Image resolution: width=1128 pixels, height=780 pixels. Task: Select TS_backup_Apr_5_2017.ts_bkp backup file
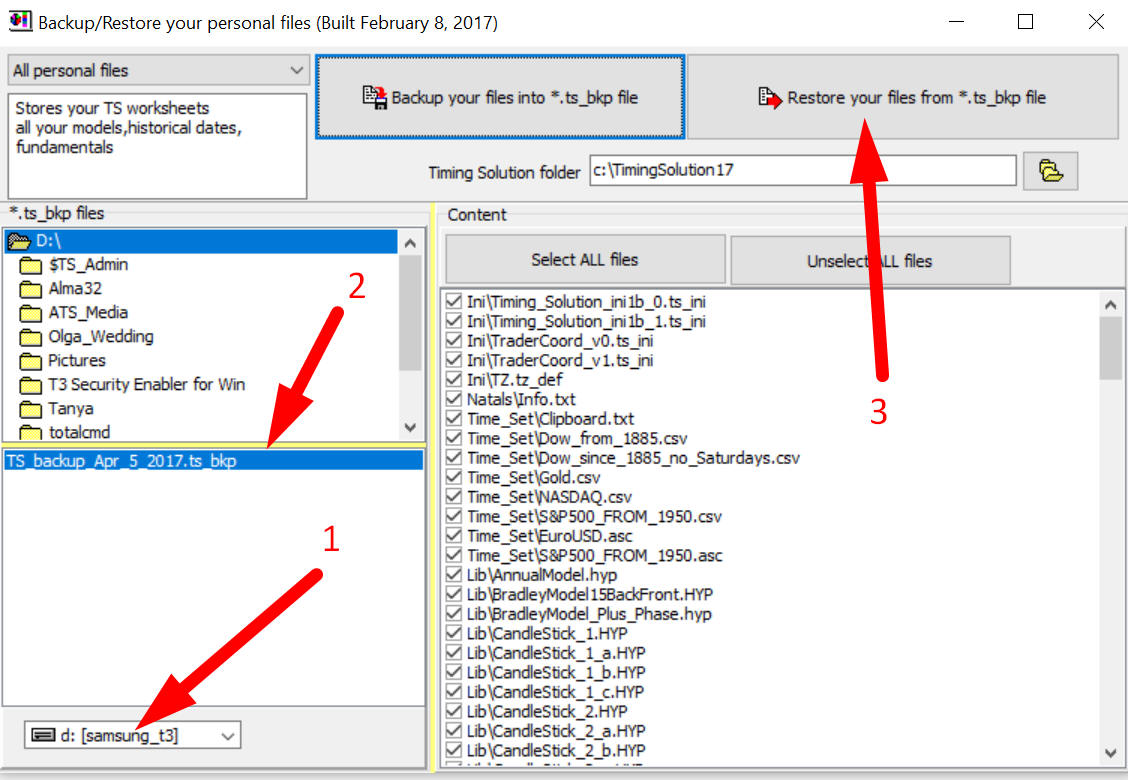pyautogui.click(x=121, y=461)
